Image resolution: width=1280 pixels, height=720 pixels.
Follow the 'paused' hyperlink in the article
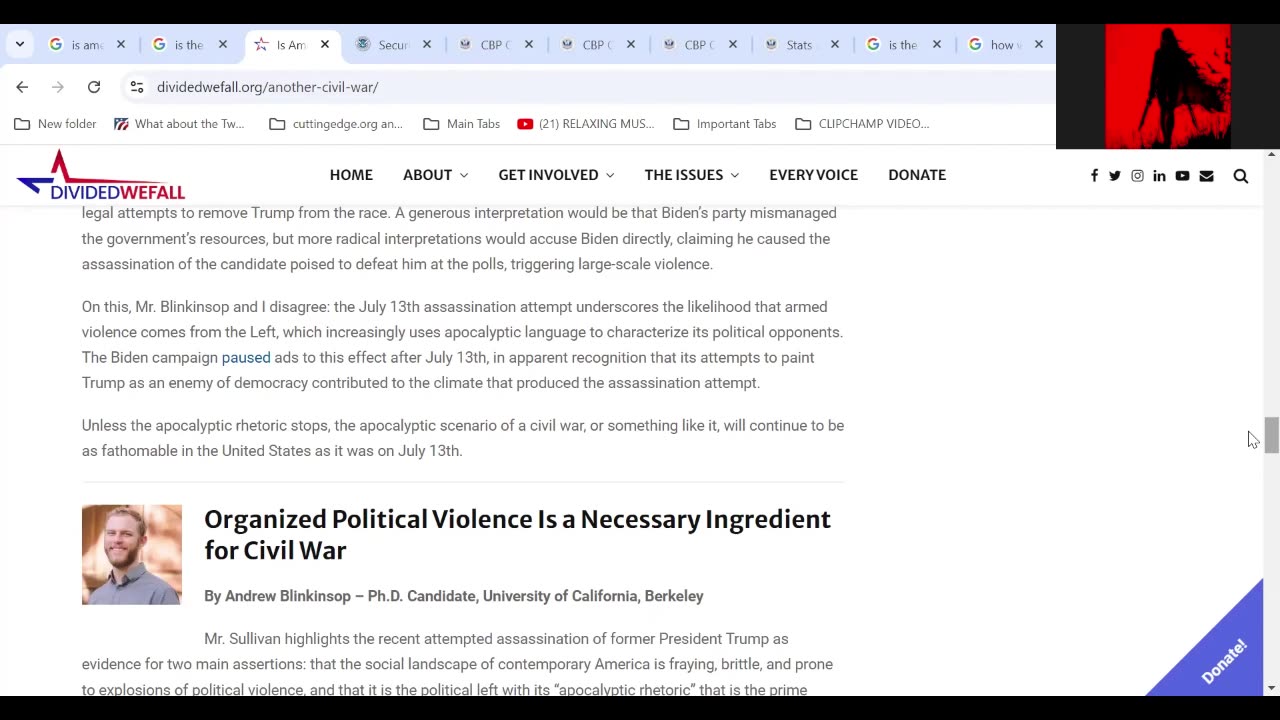click(x=246, y=357)
